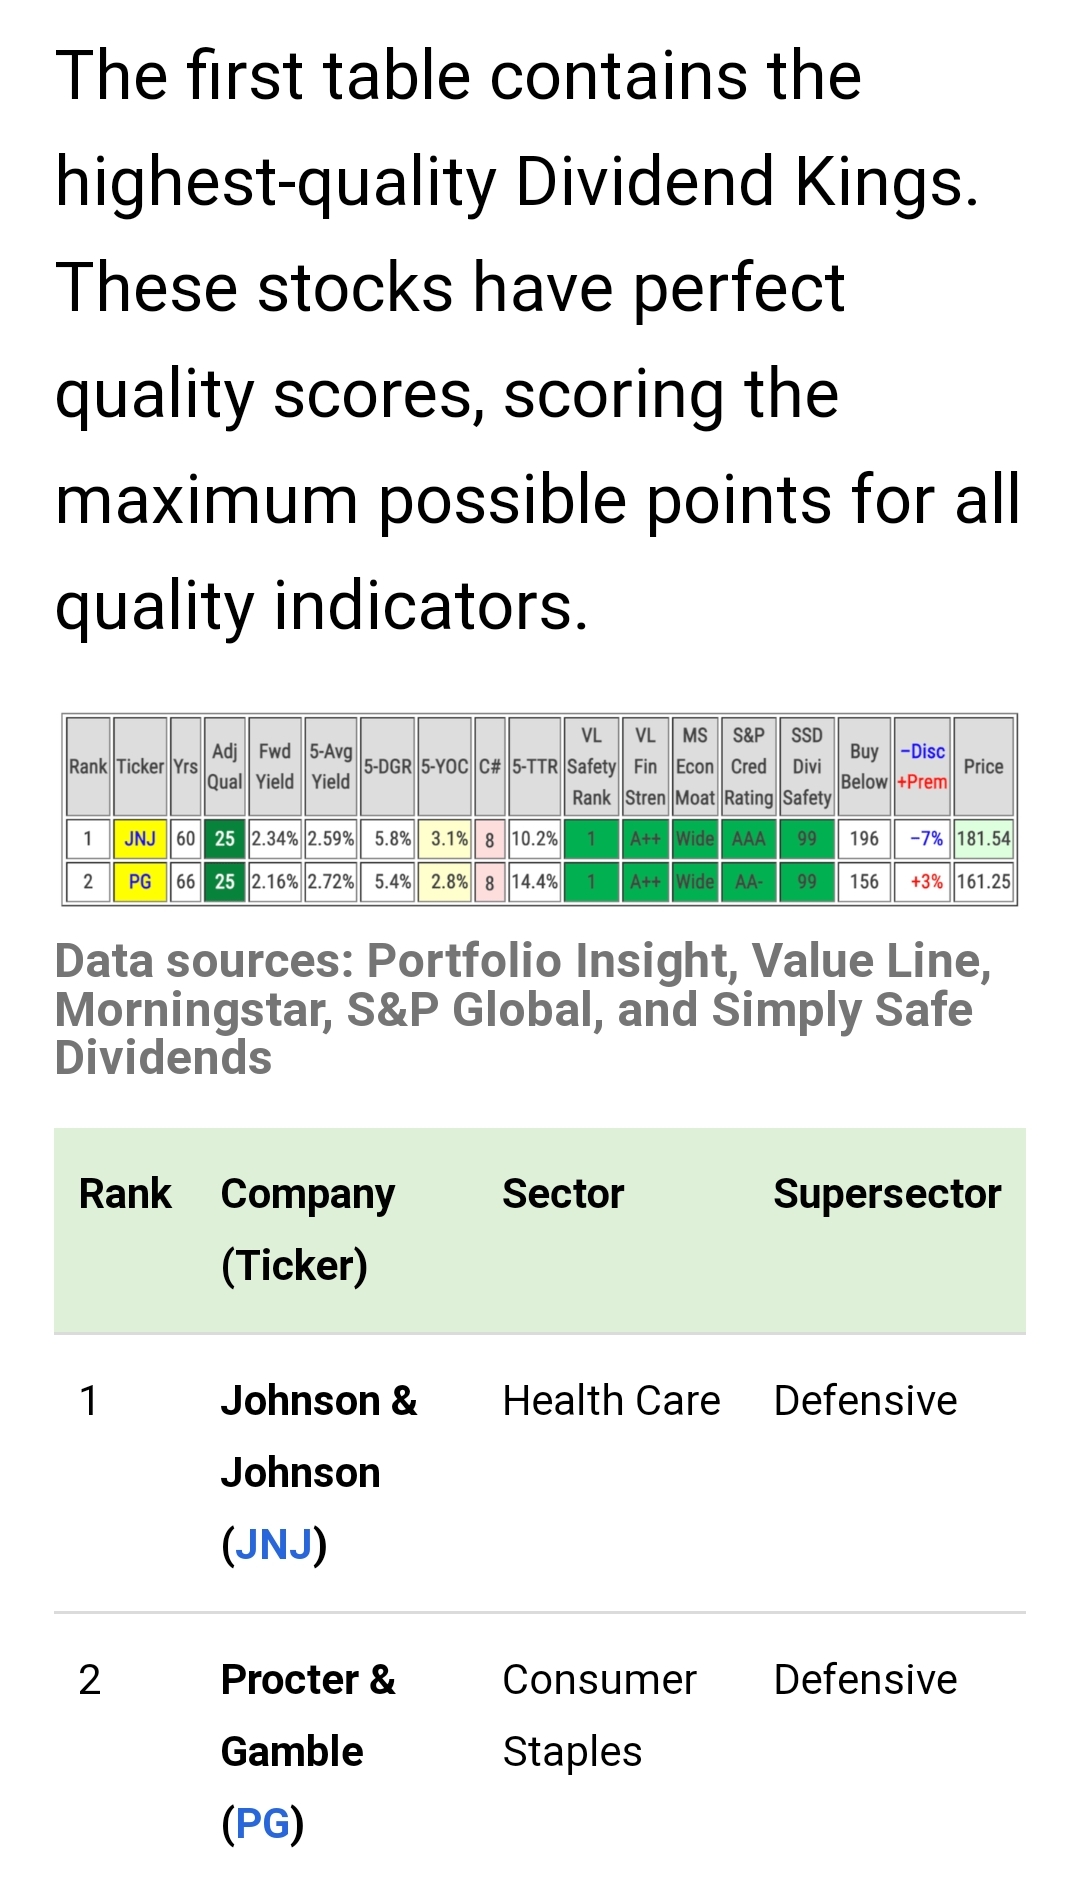Tap Defensive supersector in PG row
The height and width of the screenshot is (1896, 1080).
tap(865, 1680)
